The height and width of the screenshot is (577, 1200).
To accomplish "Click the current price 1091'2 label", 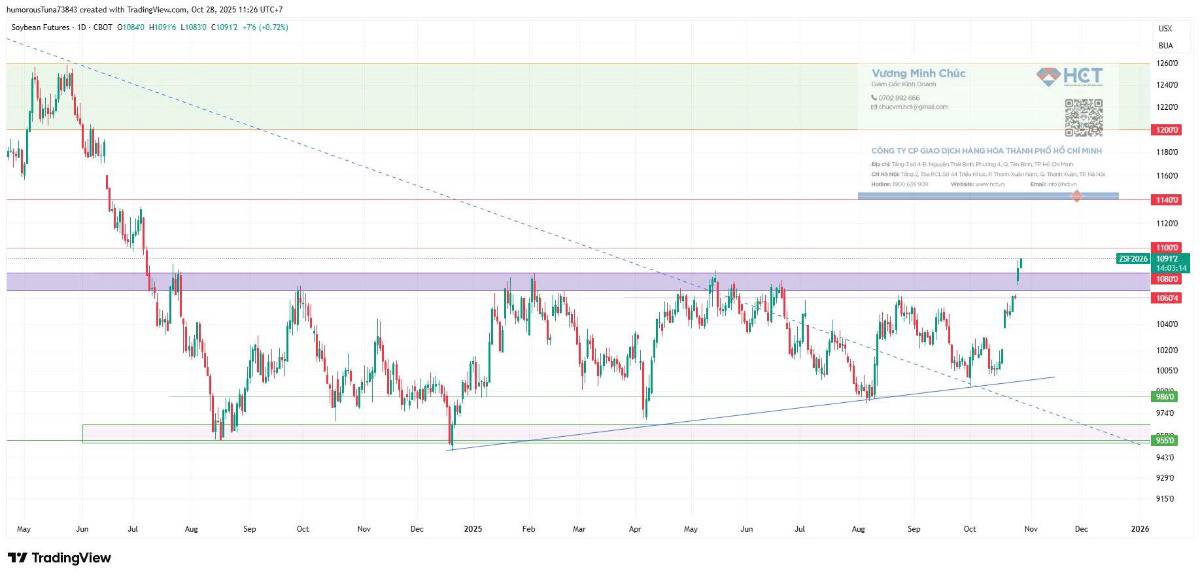I will 1167,258.
